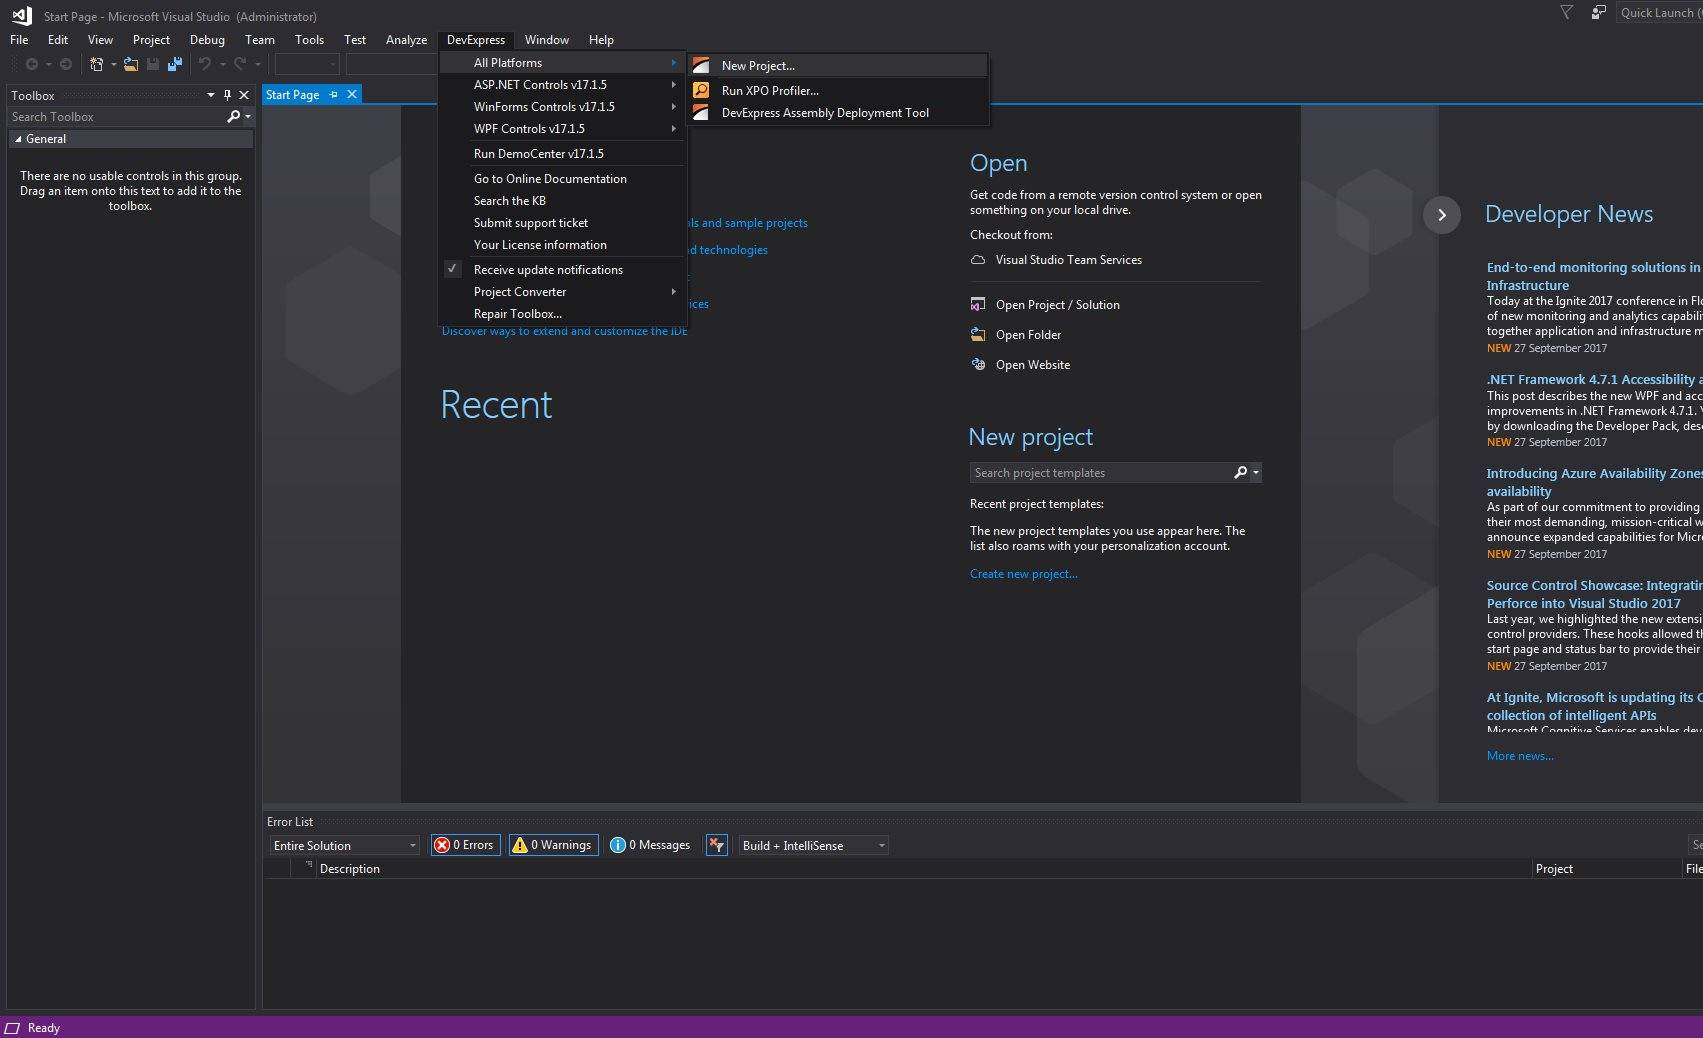Toggle the 0 Warnings filter button
Viewport: 1703px width, 1038px height.
[x=554, y=845]
